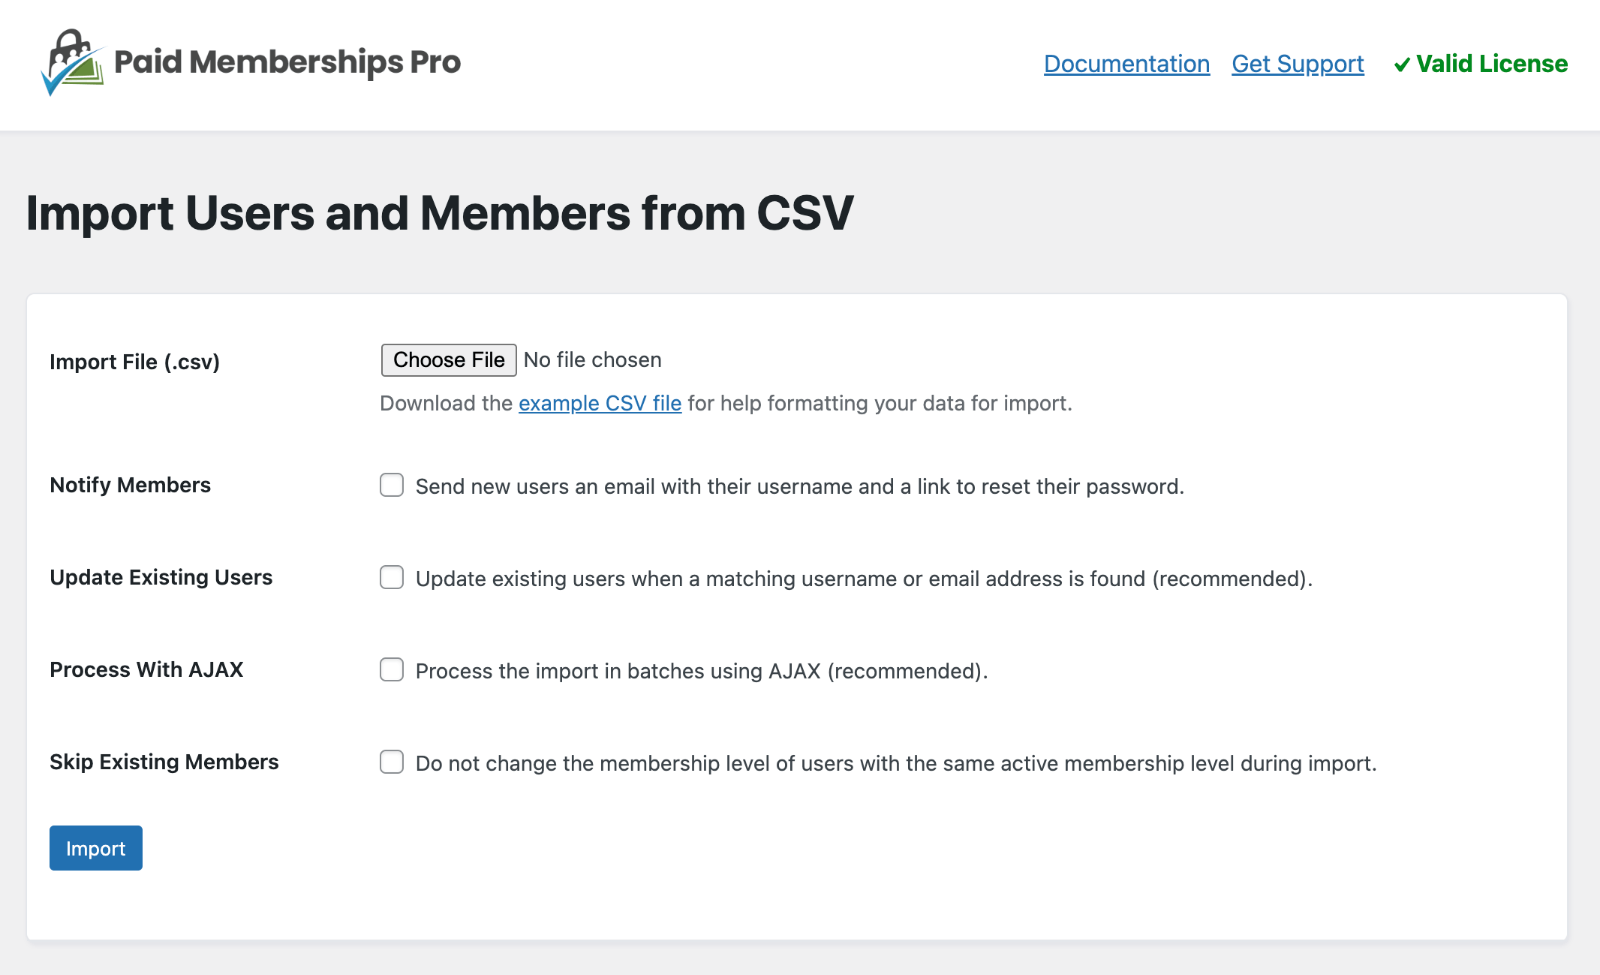Click the green Valid License checkmark
Viewport: 1600px width, 975px height.
[x=1403, y=64]
